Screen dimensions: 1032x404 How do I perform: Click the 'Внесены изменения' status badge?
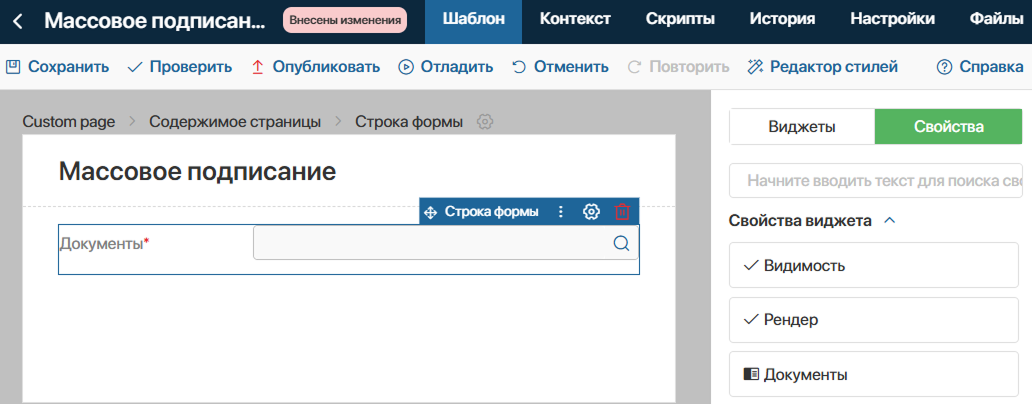click(345, 20)
